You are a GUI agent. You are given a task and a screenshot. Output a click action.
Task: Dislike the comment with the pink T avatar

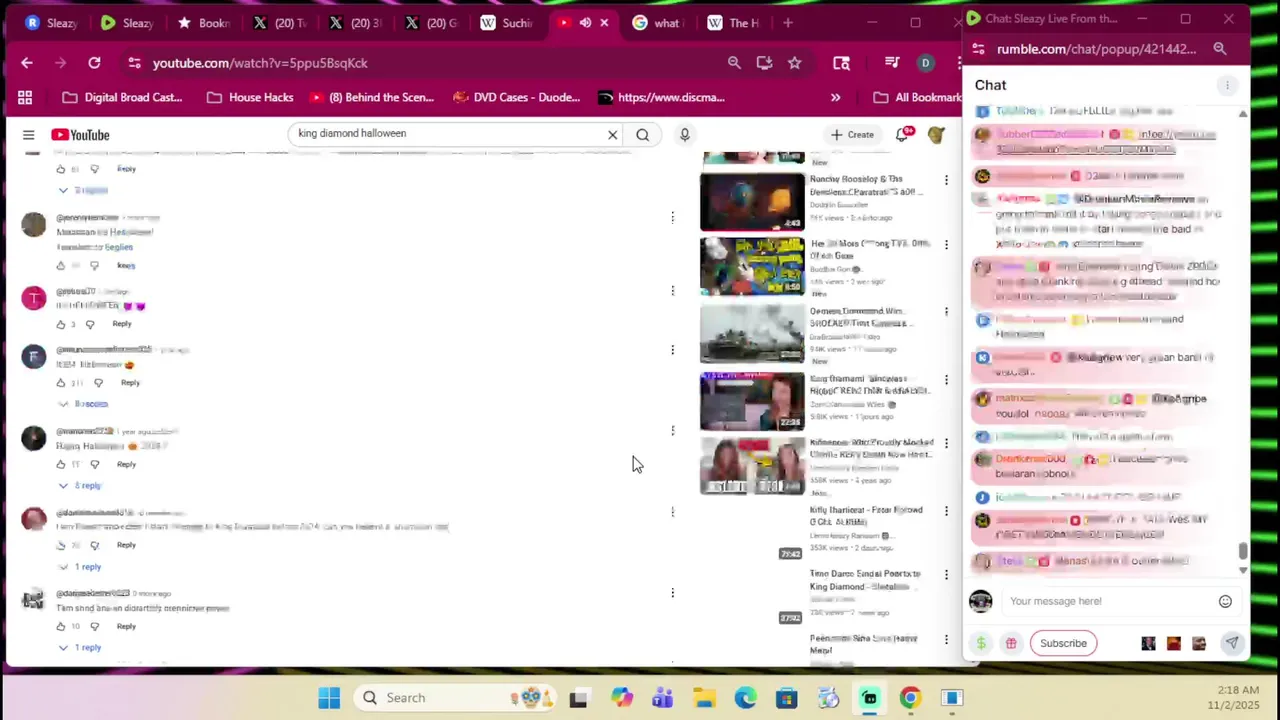pos(90,324)
